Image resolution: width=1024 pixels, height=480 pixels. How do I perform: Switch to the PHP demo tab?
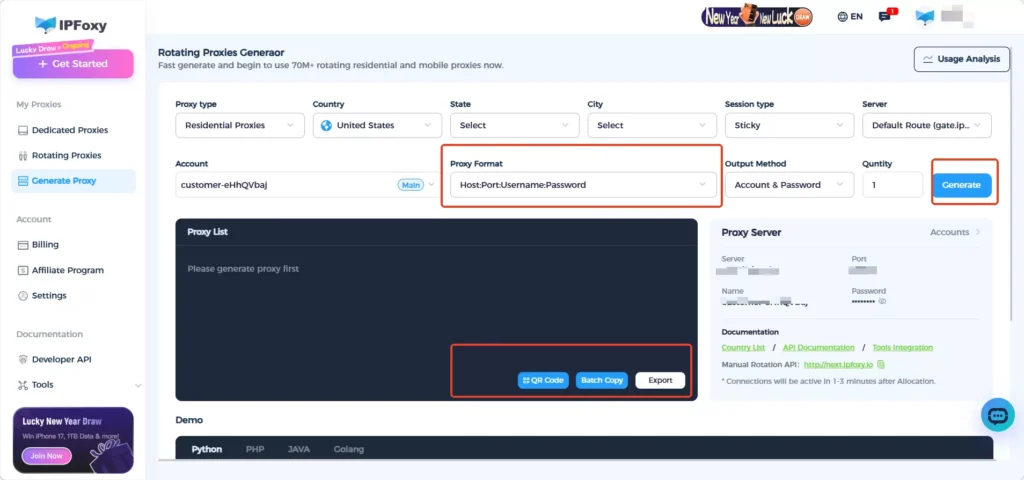tap(254, 450)
